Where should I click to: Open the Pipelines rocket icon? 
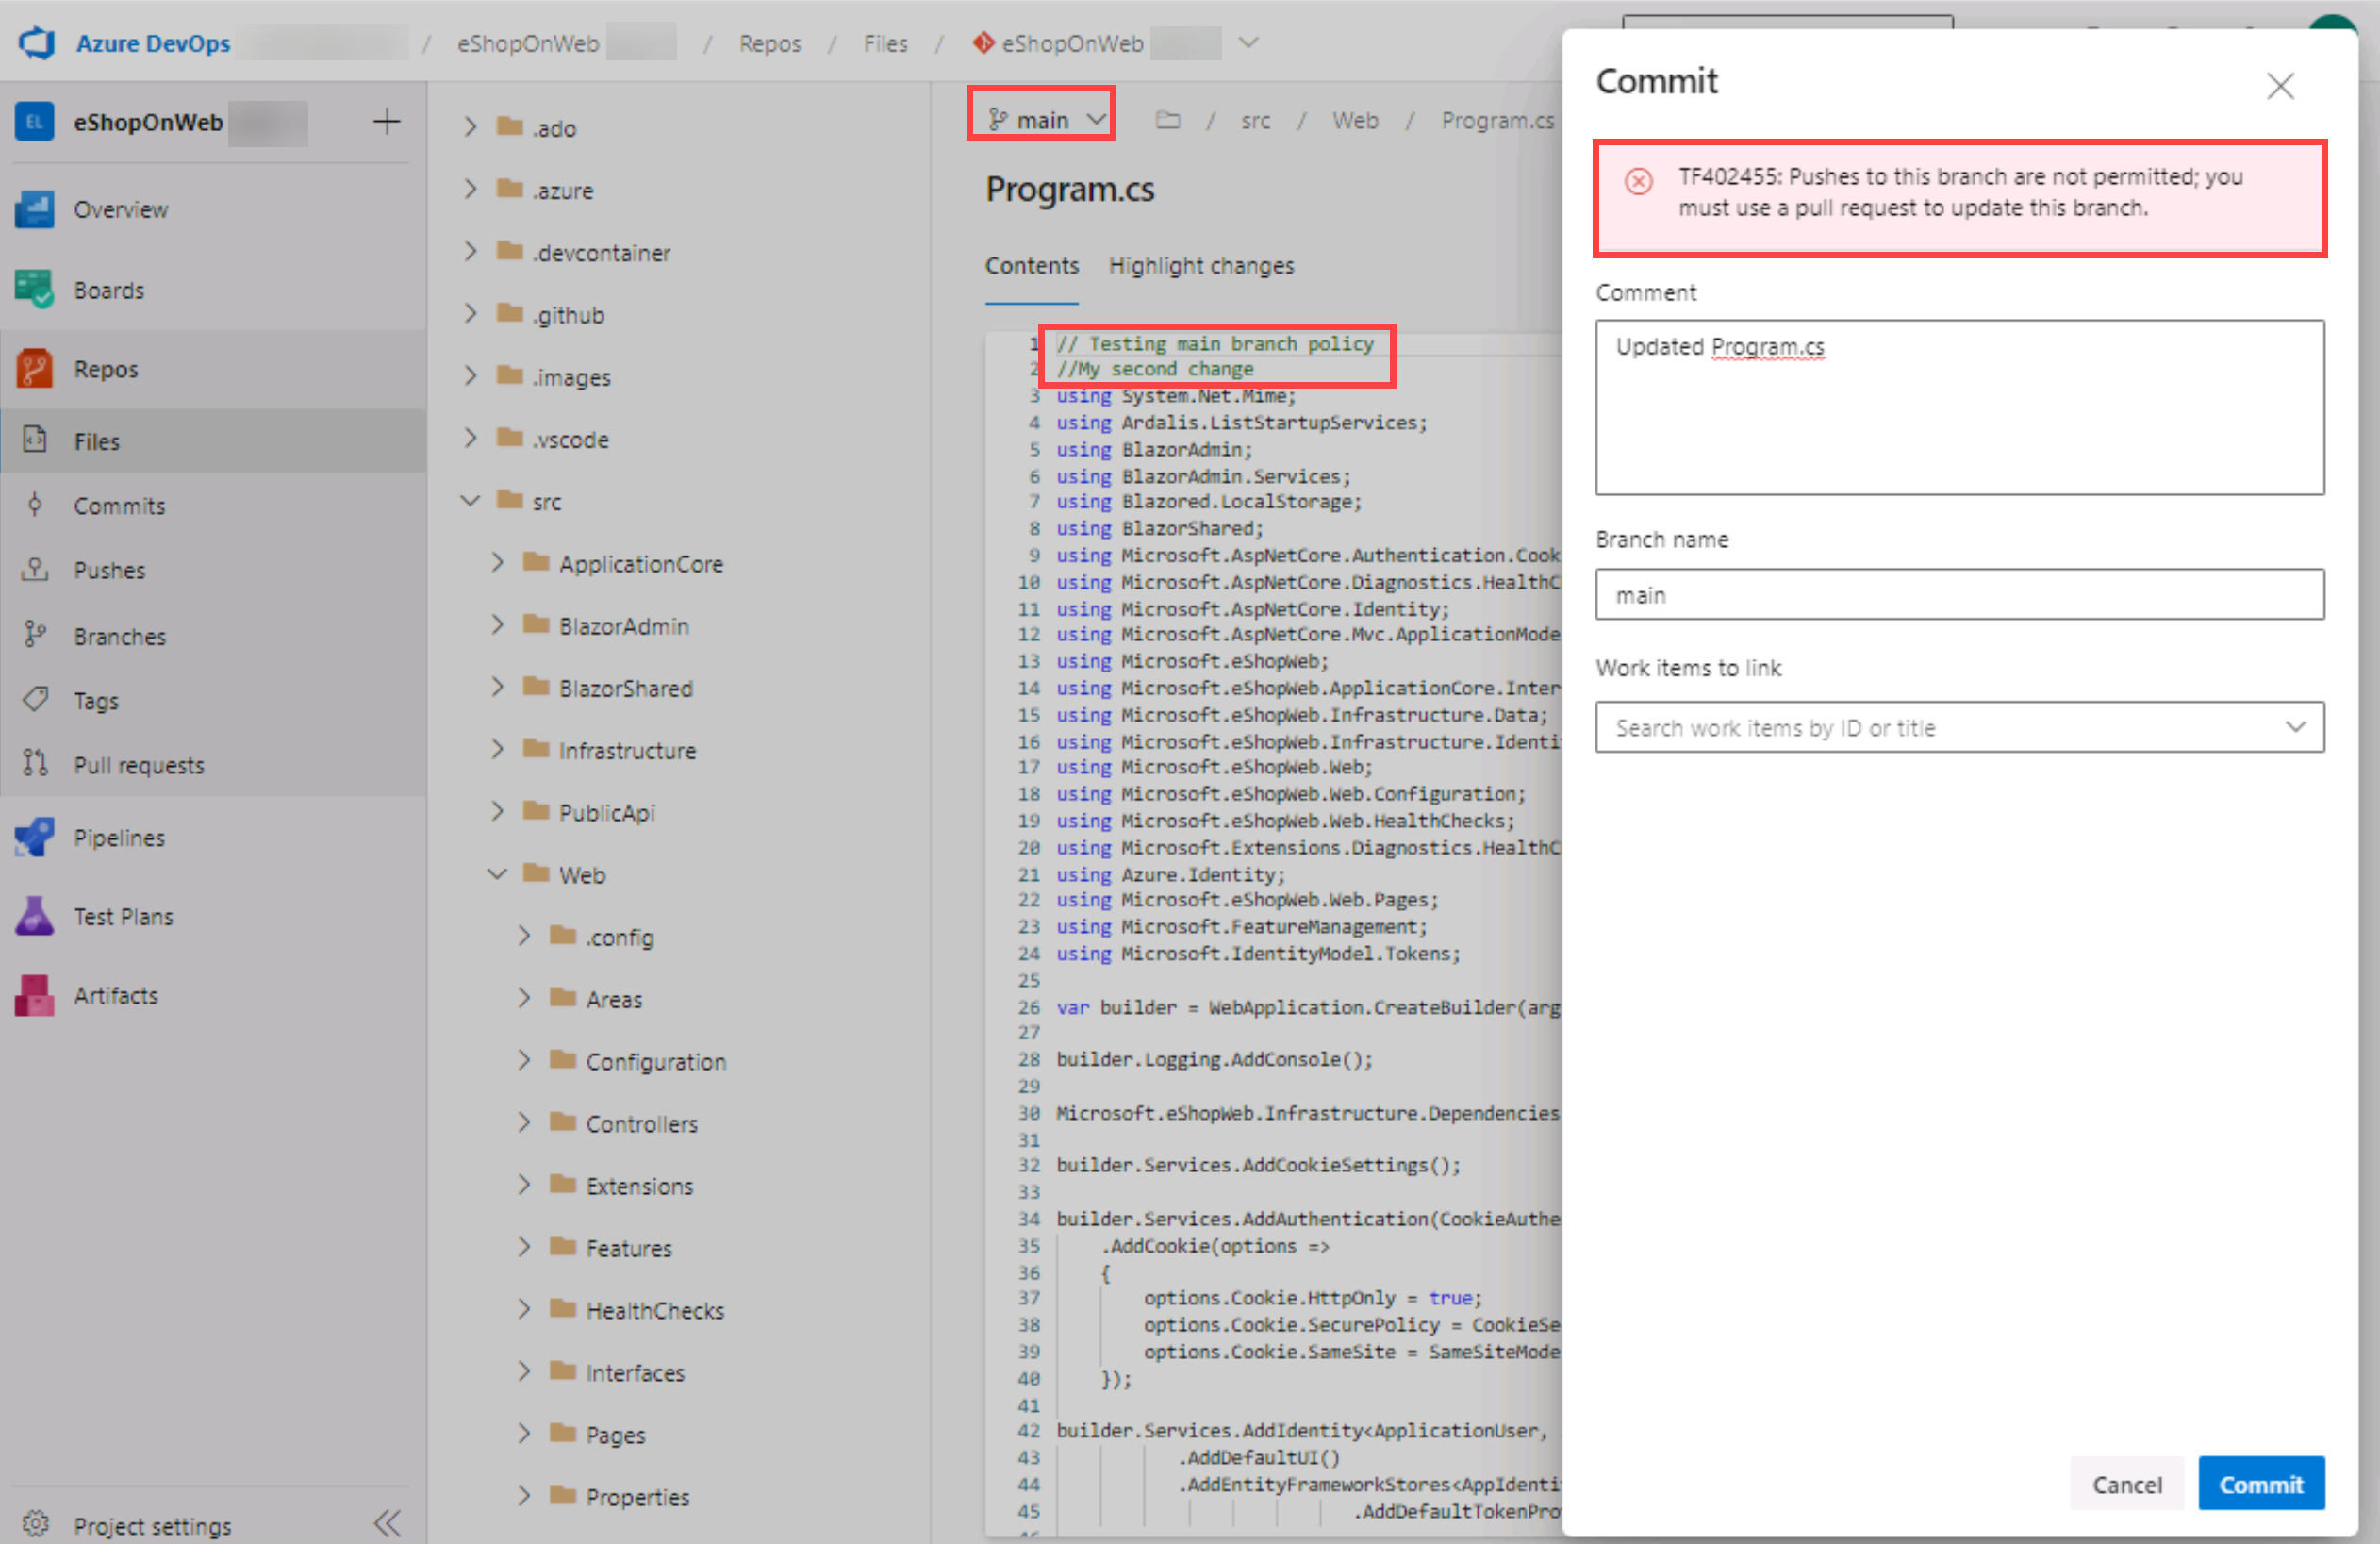(x=34, y=837)
